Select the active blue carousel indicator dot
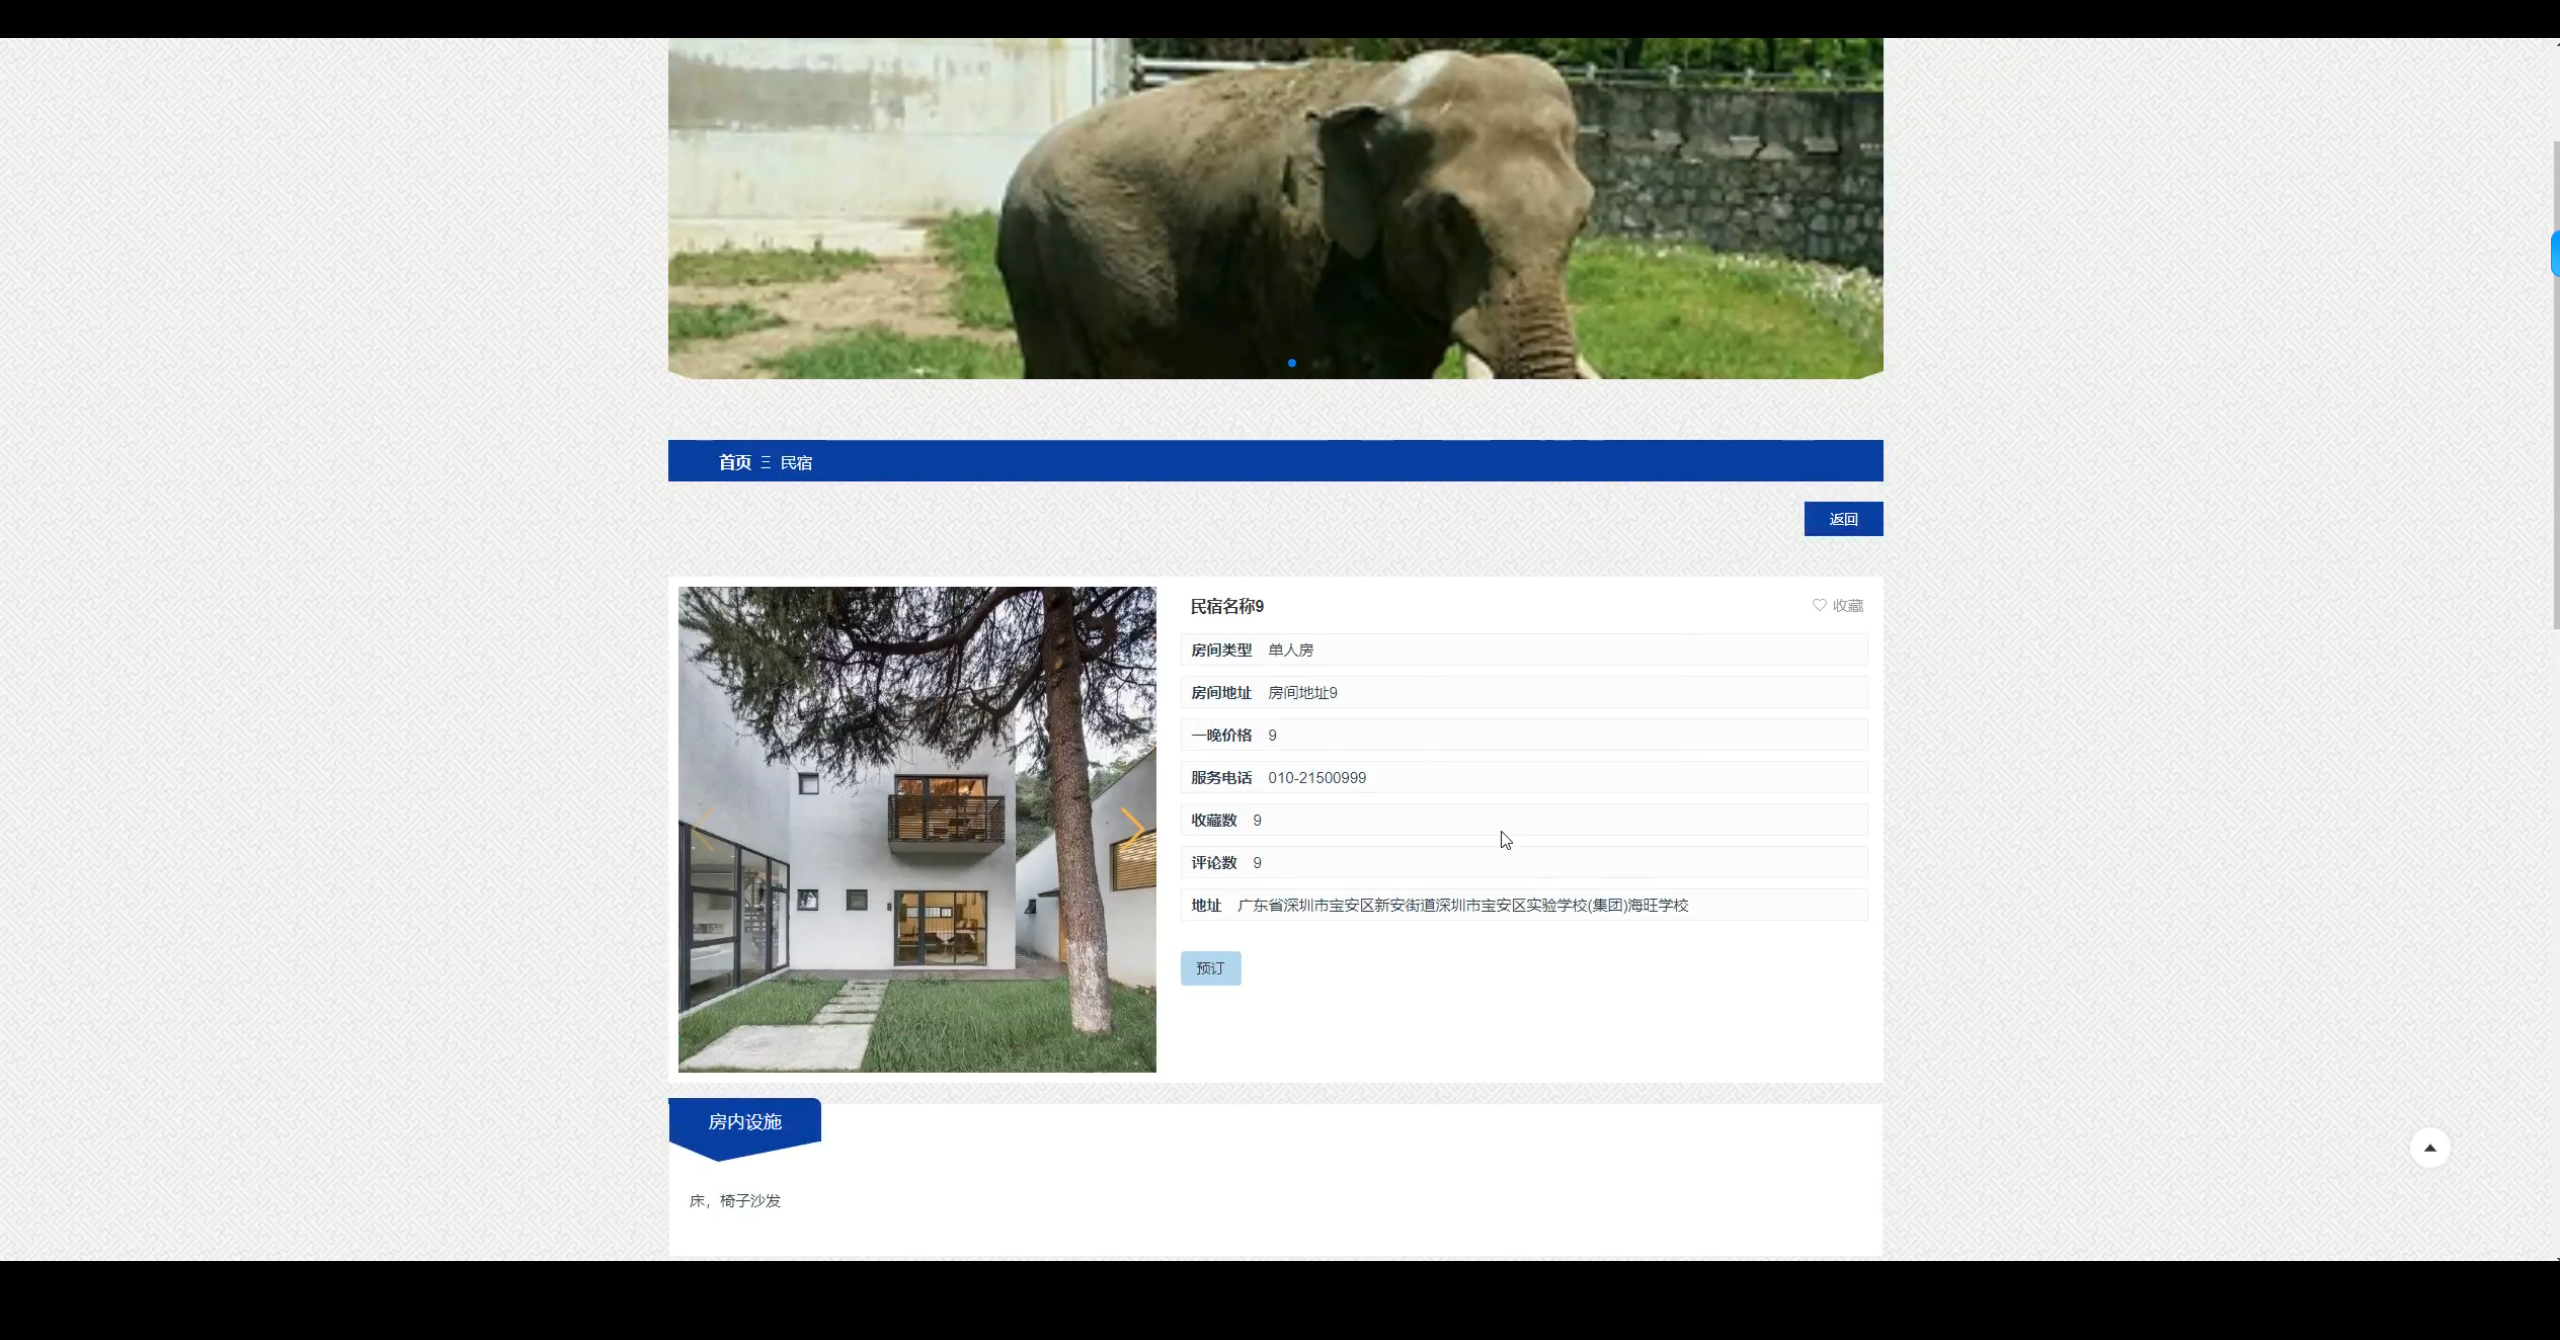Screen dimensions: 2560x1340 (1292, 363)
